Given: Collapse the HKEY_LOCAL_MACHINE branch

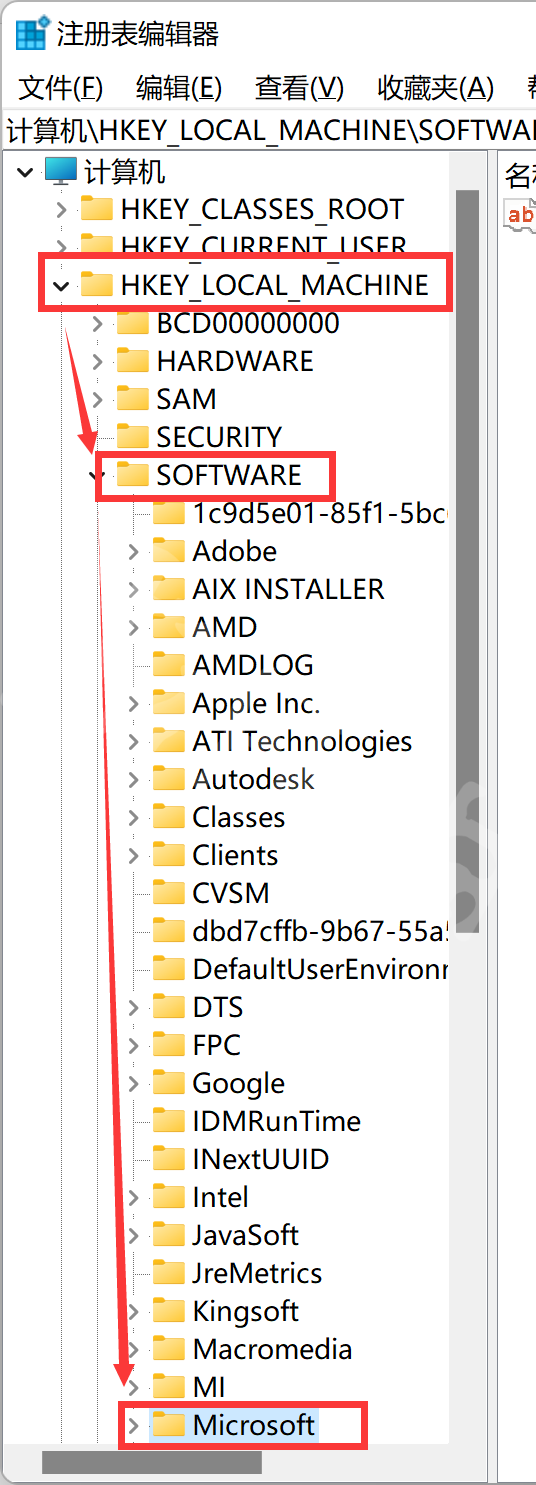Looking at the screenshot, I should 61,286.
